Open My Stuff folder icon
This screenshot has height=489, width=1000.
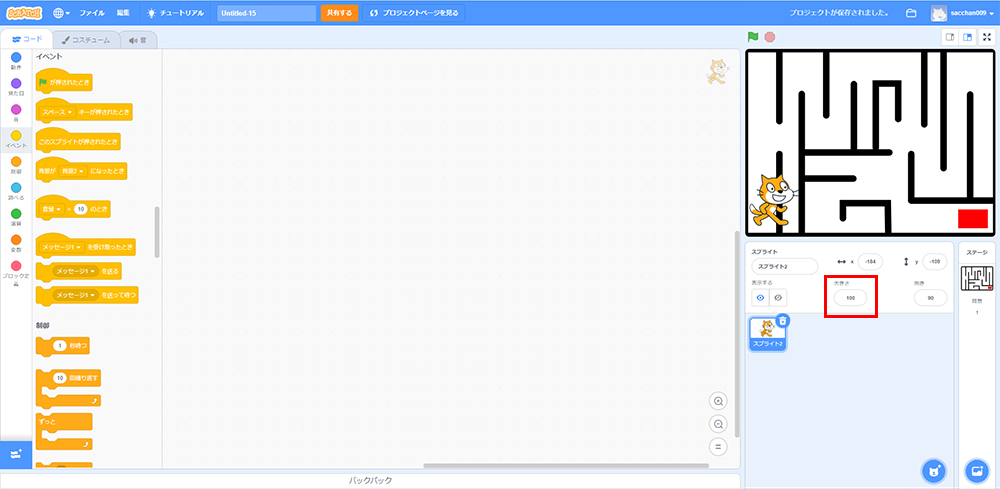pos(911,13)
